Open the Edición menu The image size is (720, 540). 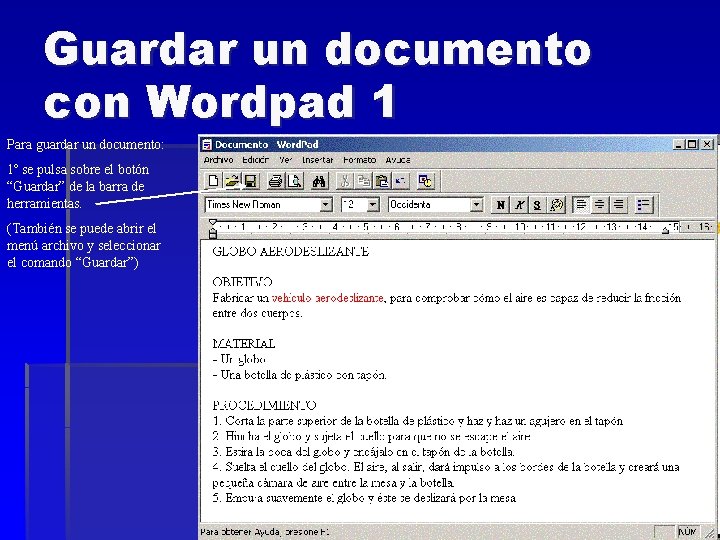tap(256, 160)
